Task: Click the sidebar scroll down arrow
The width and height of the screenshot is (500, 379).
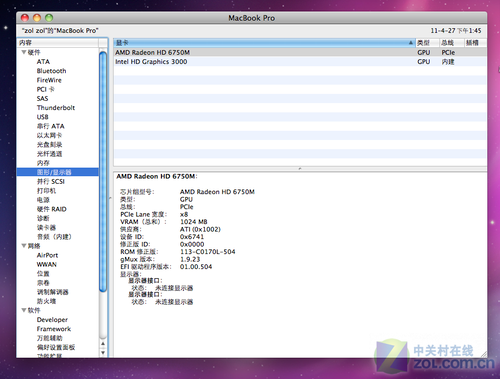Action: (103, 352)
